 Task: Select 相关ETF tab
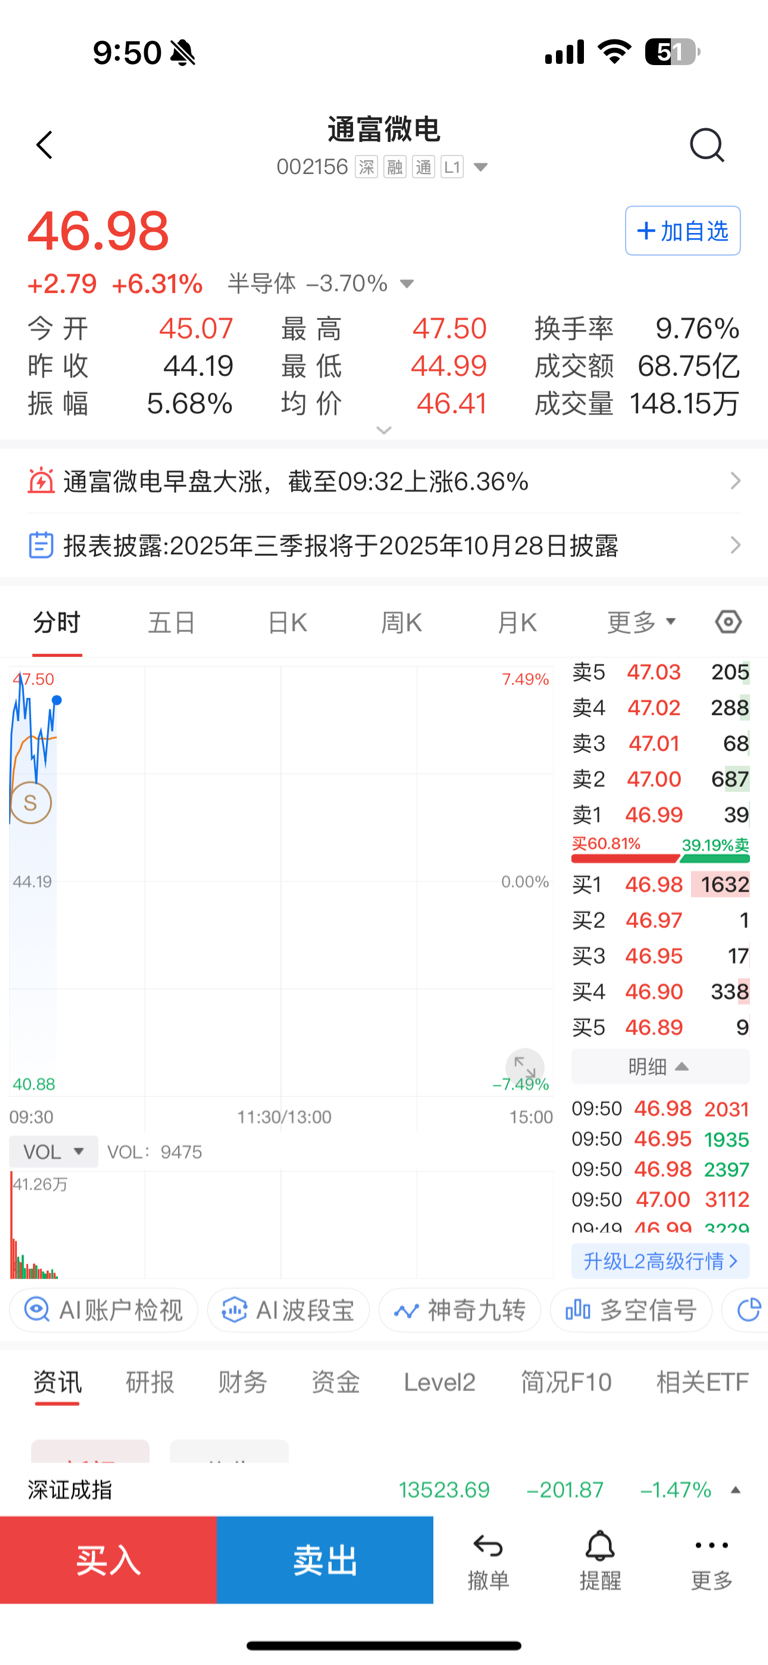pos(702,1382)
